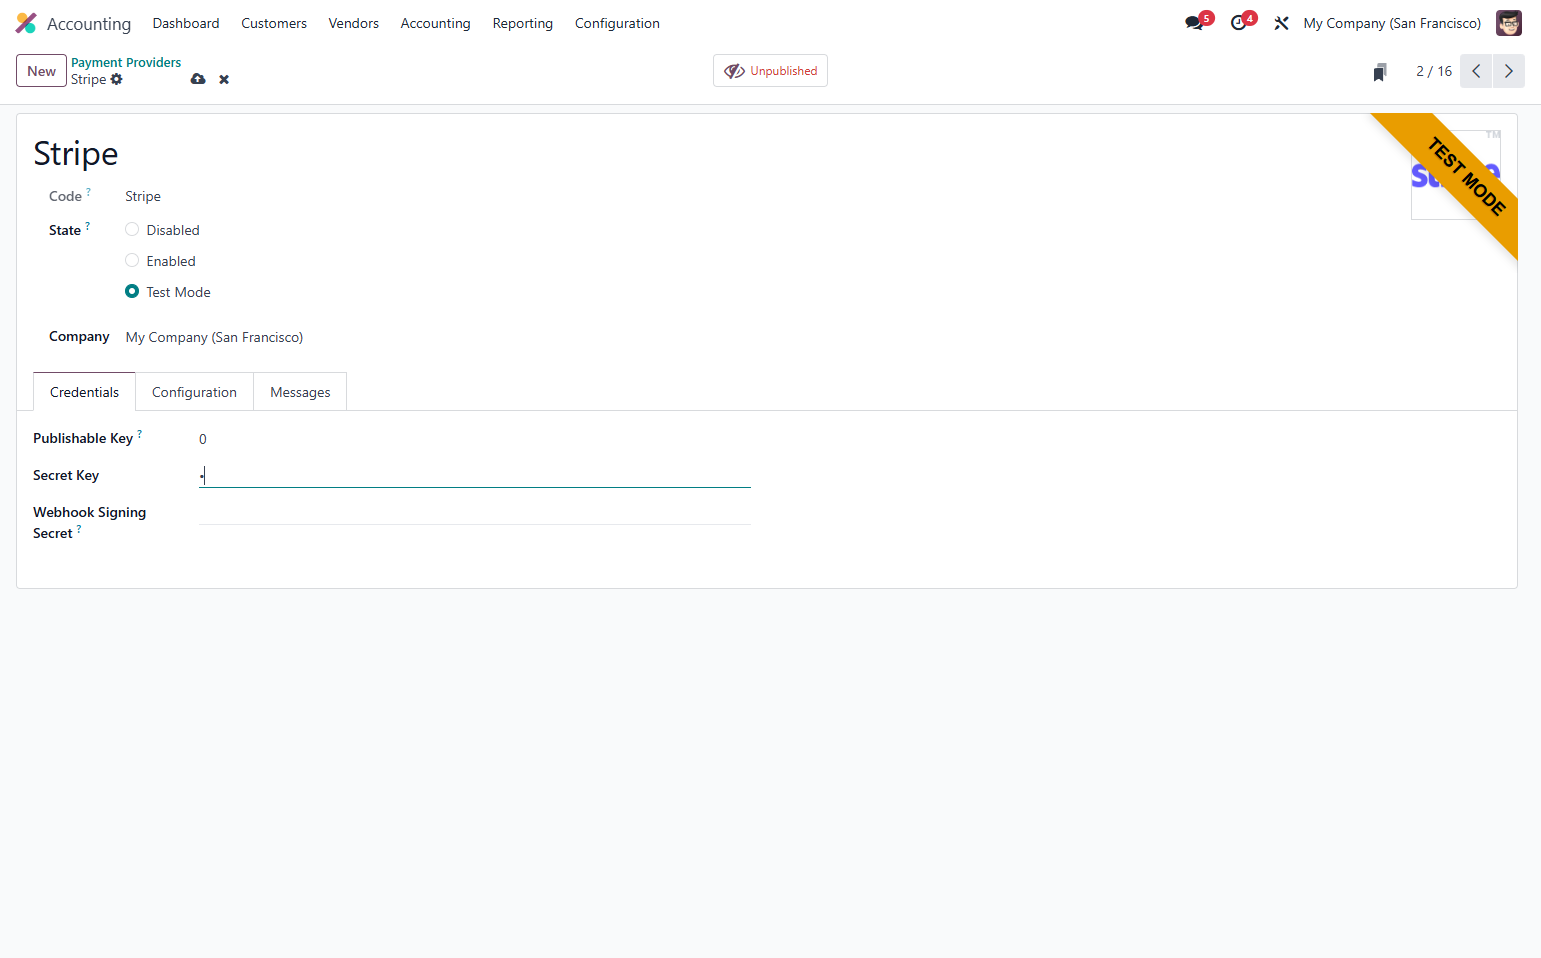The width and height of the screenshot is (1541, 958).
Task: Save record with the cloud upload icon
Action: [198, 79]
